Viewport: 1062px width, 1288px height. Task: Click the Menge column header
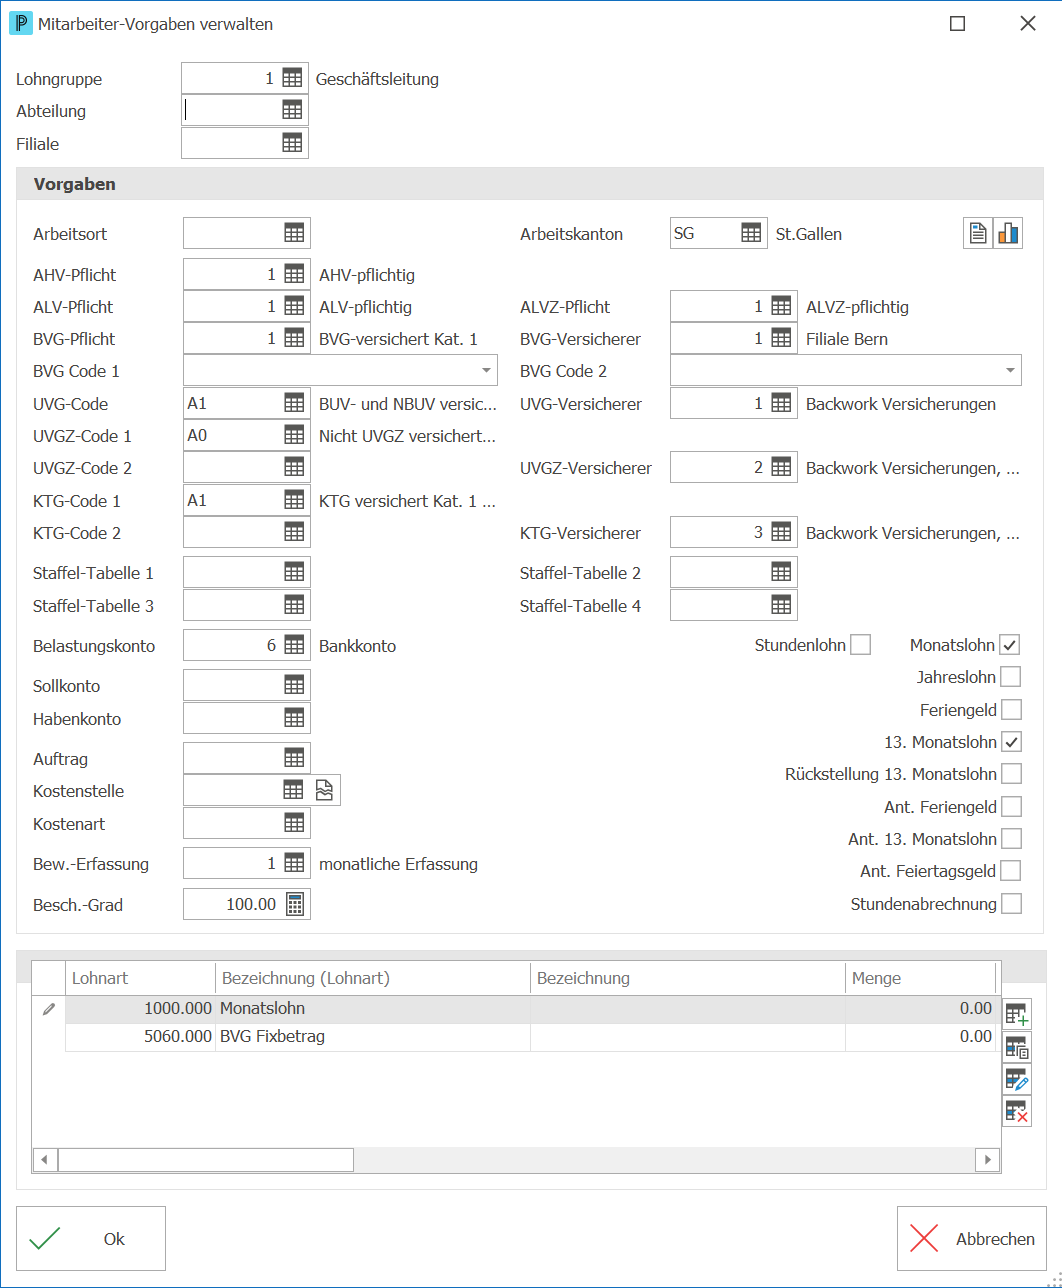coord(921,978)
